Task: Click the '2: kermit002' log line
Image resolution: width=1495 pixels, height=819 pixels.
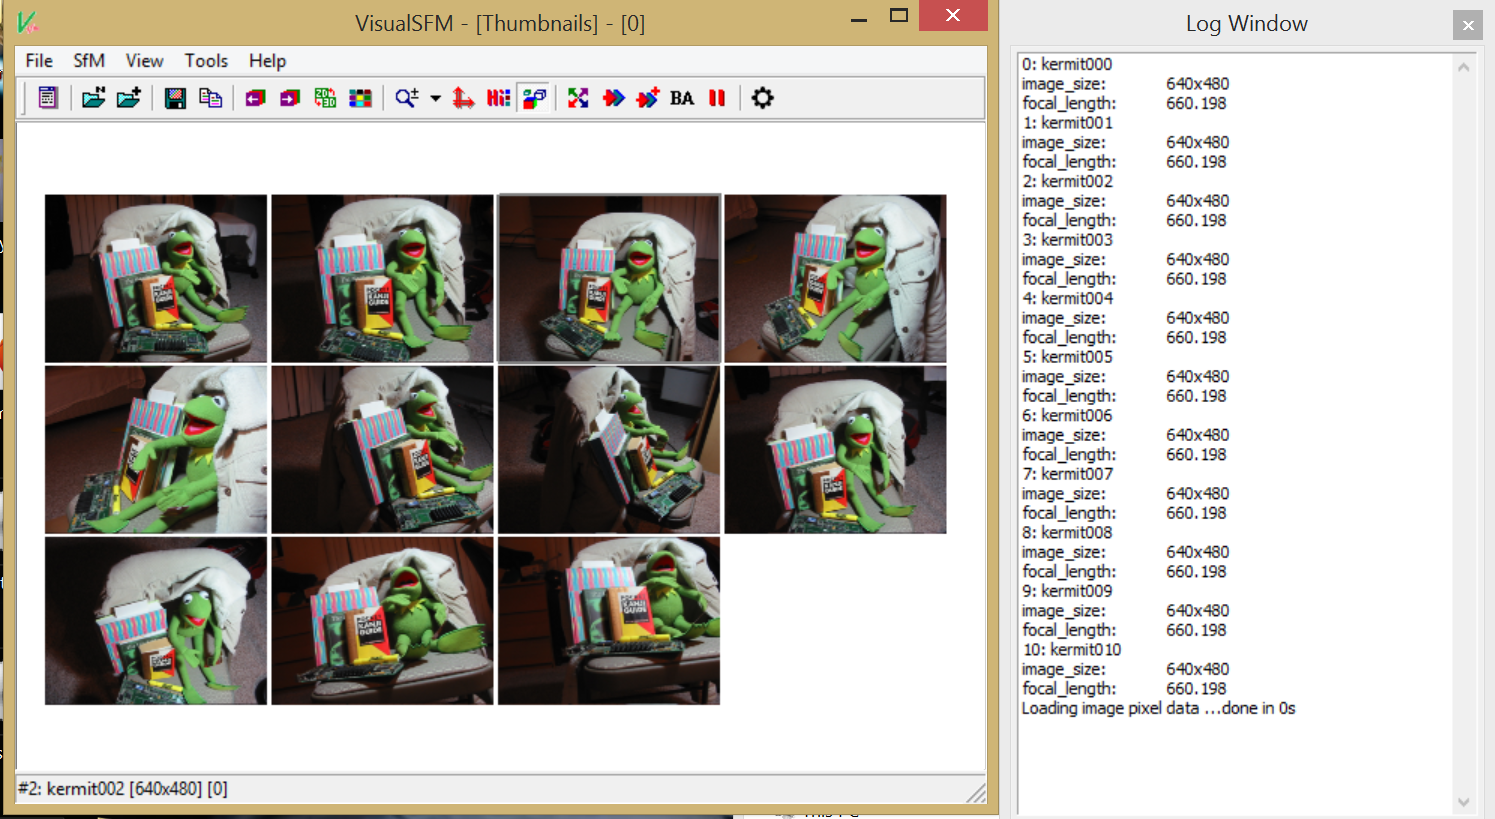Action: 1067,181
